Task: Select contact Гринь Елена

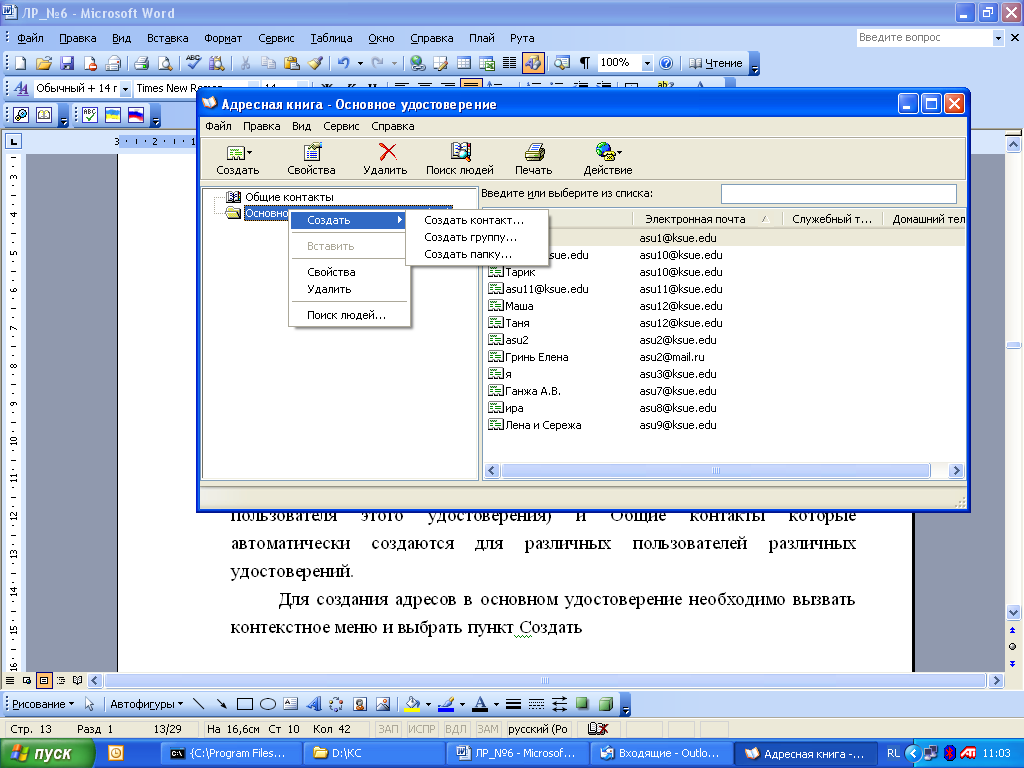Action: click(x=536, y=357)
